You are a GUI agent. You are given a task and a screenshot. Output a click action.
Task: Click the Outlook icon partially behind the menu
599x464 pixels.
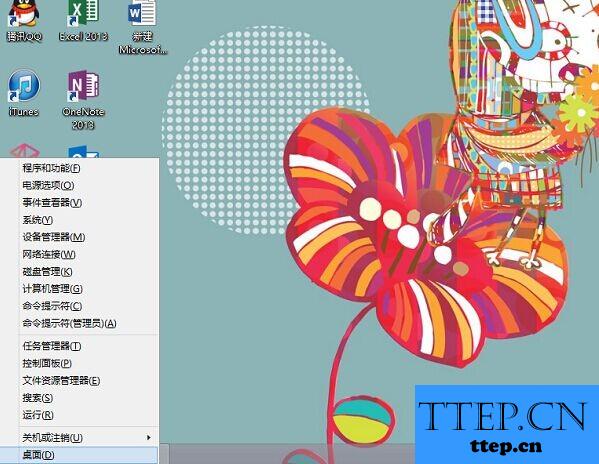tap(84, 152)
